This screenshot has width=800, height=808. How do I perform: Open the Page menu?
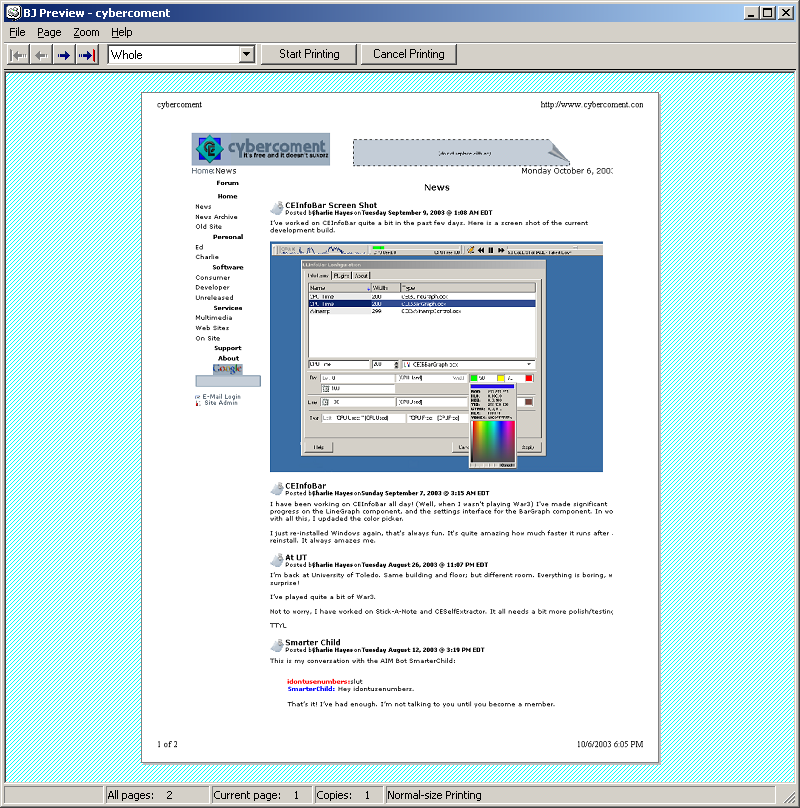coord(49,32)
